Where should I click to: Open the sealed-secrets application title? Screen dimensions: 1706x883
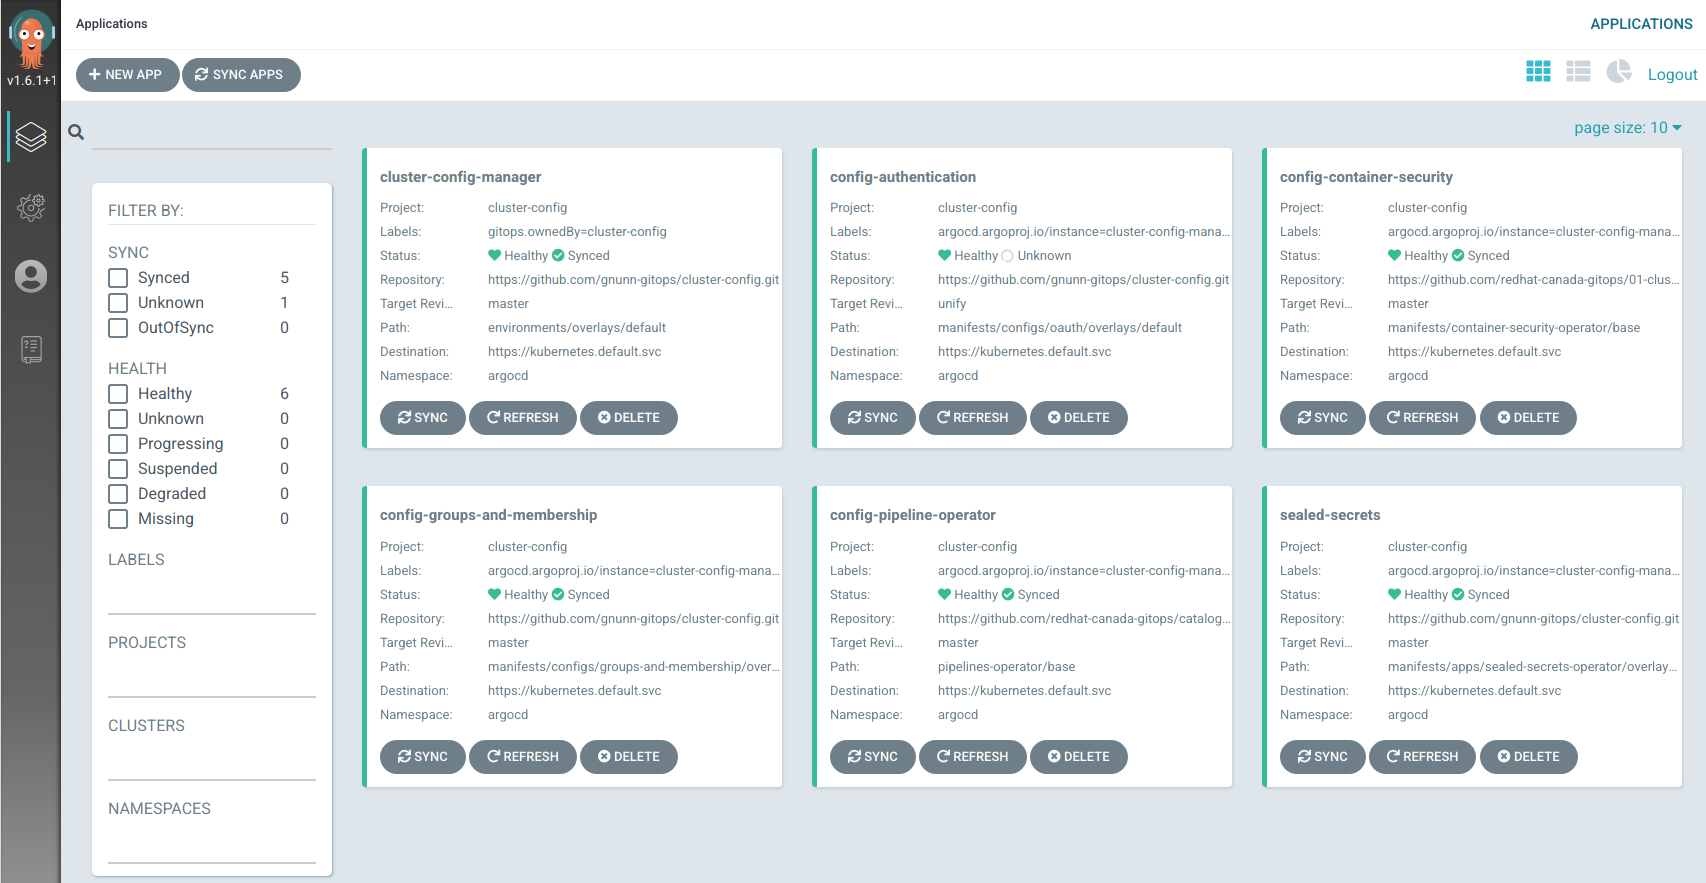pyautogui.click(x=1330, y=515)
